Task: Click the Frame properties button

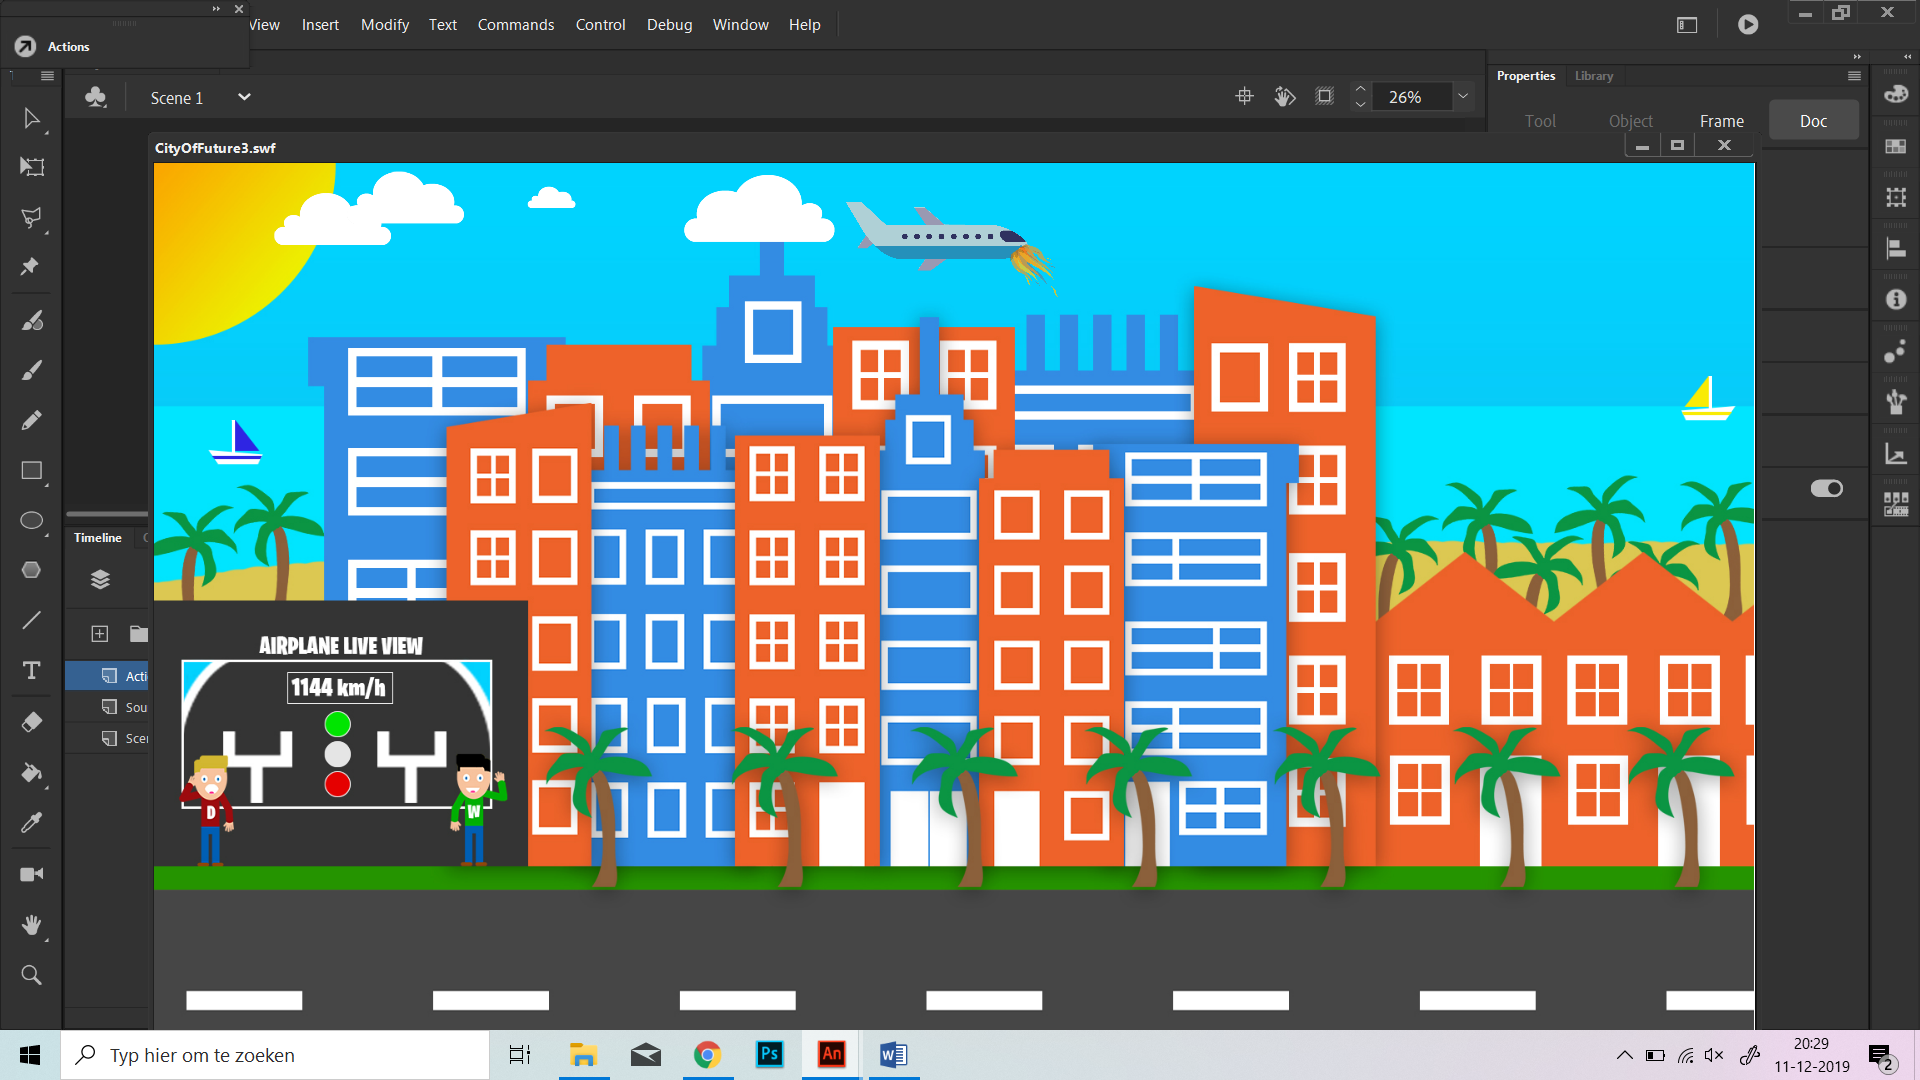Action: (1721, 121)
